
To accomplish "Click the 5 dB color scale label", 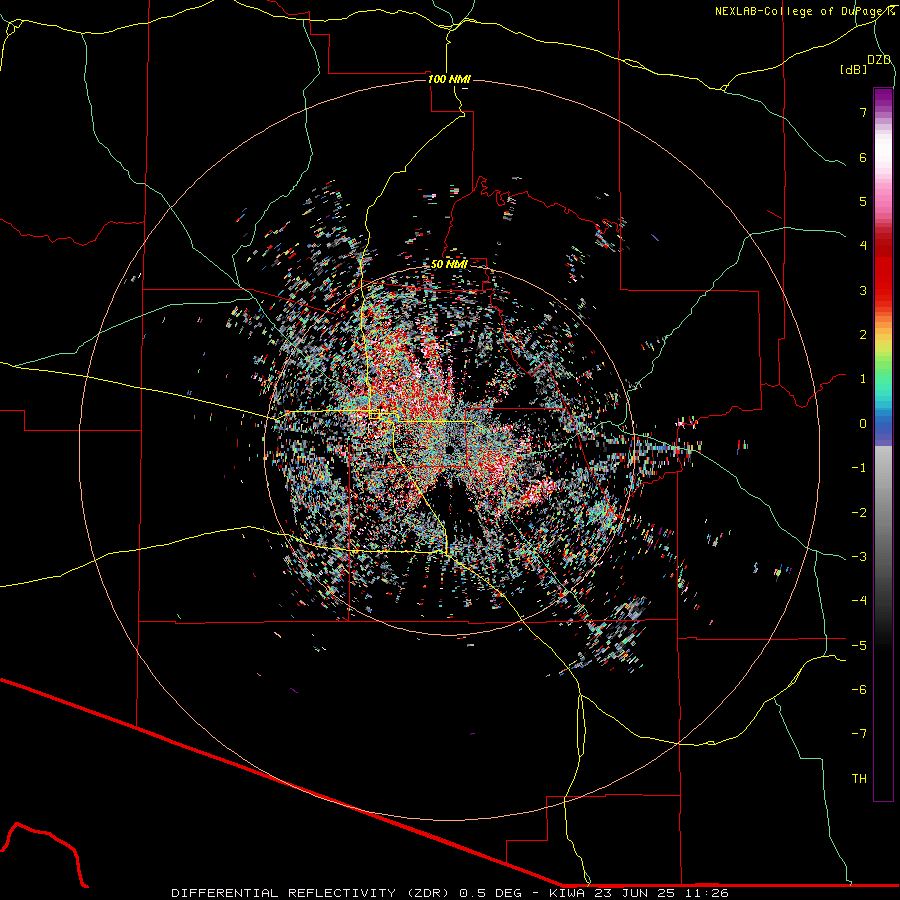I will [x=863, y=201].
